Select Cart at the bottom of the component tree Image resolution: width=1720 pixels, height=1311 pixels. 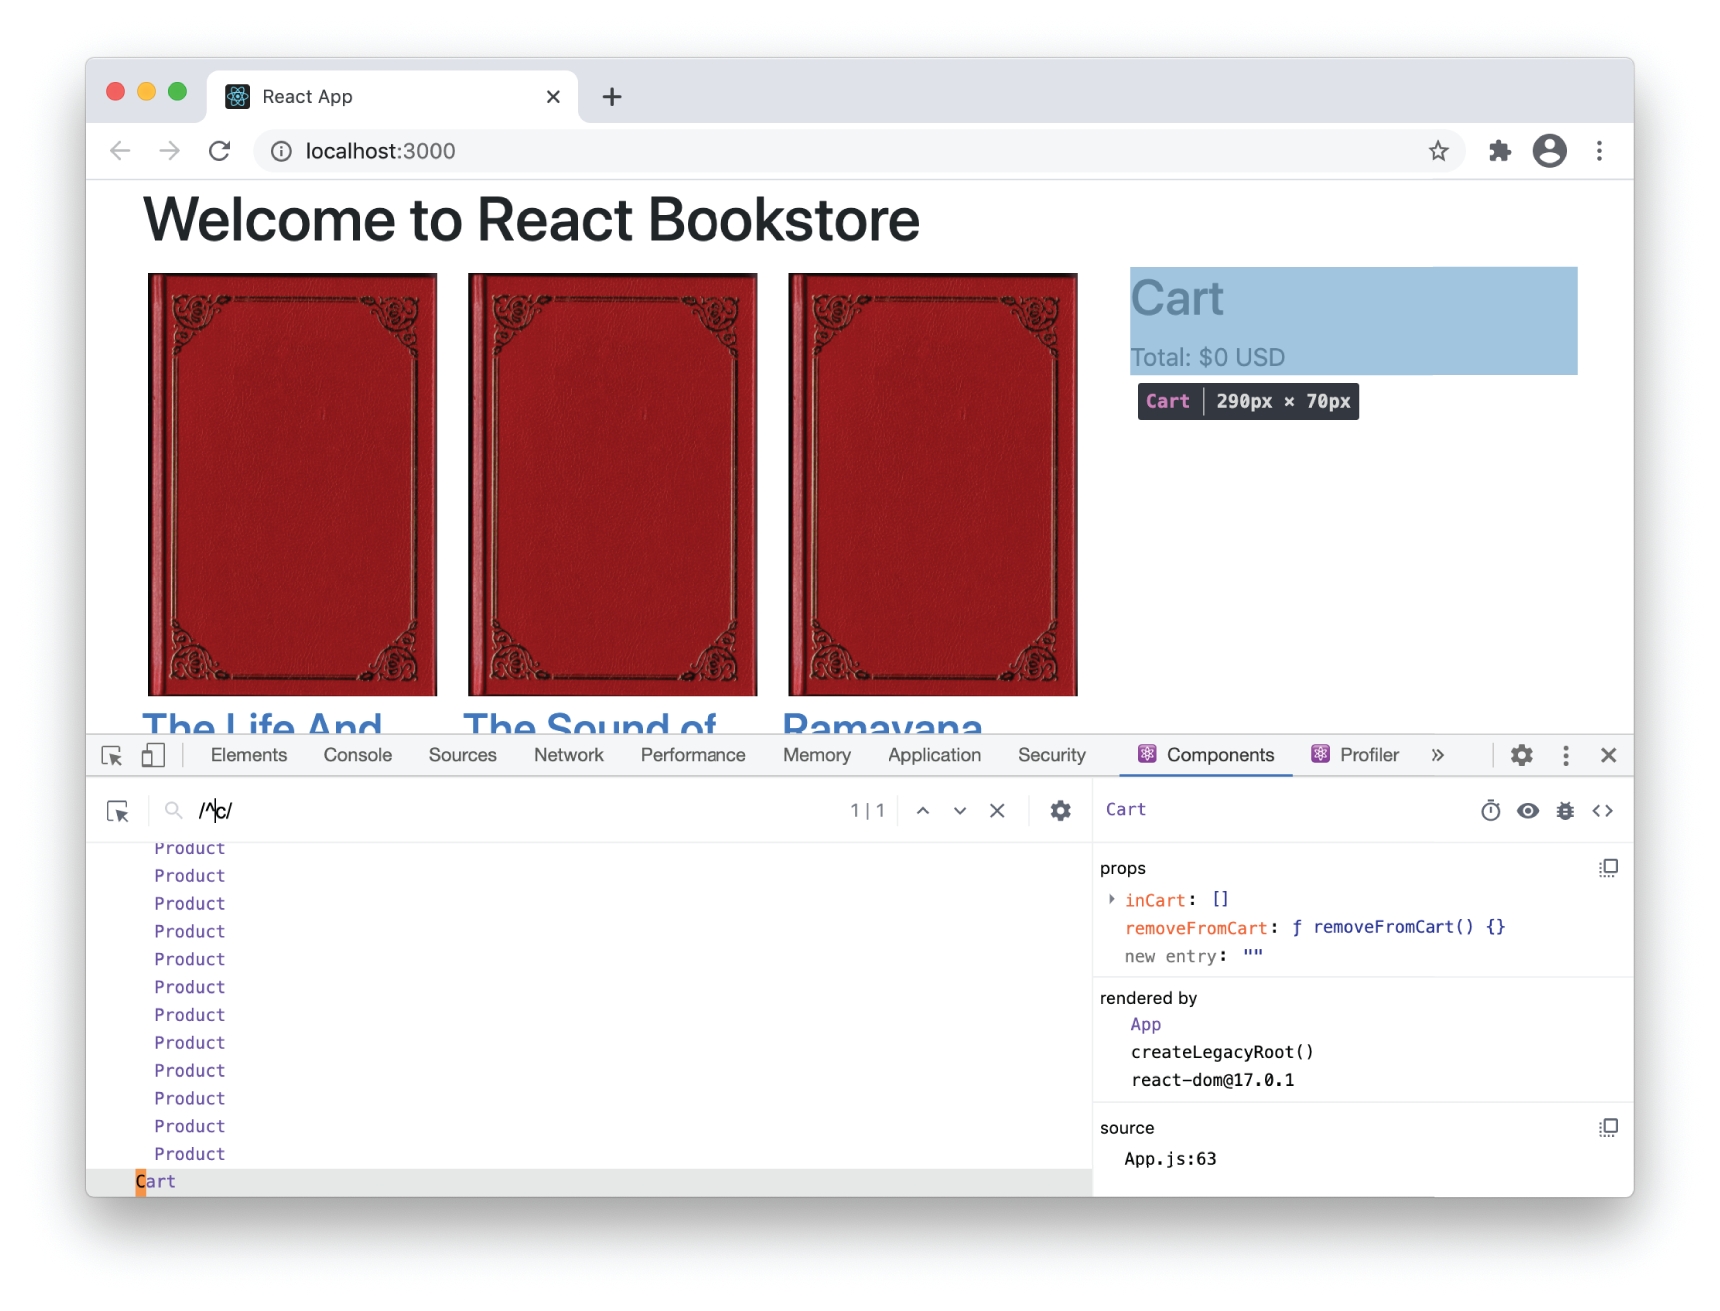[156, 1181]
